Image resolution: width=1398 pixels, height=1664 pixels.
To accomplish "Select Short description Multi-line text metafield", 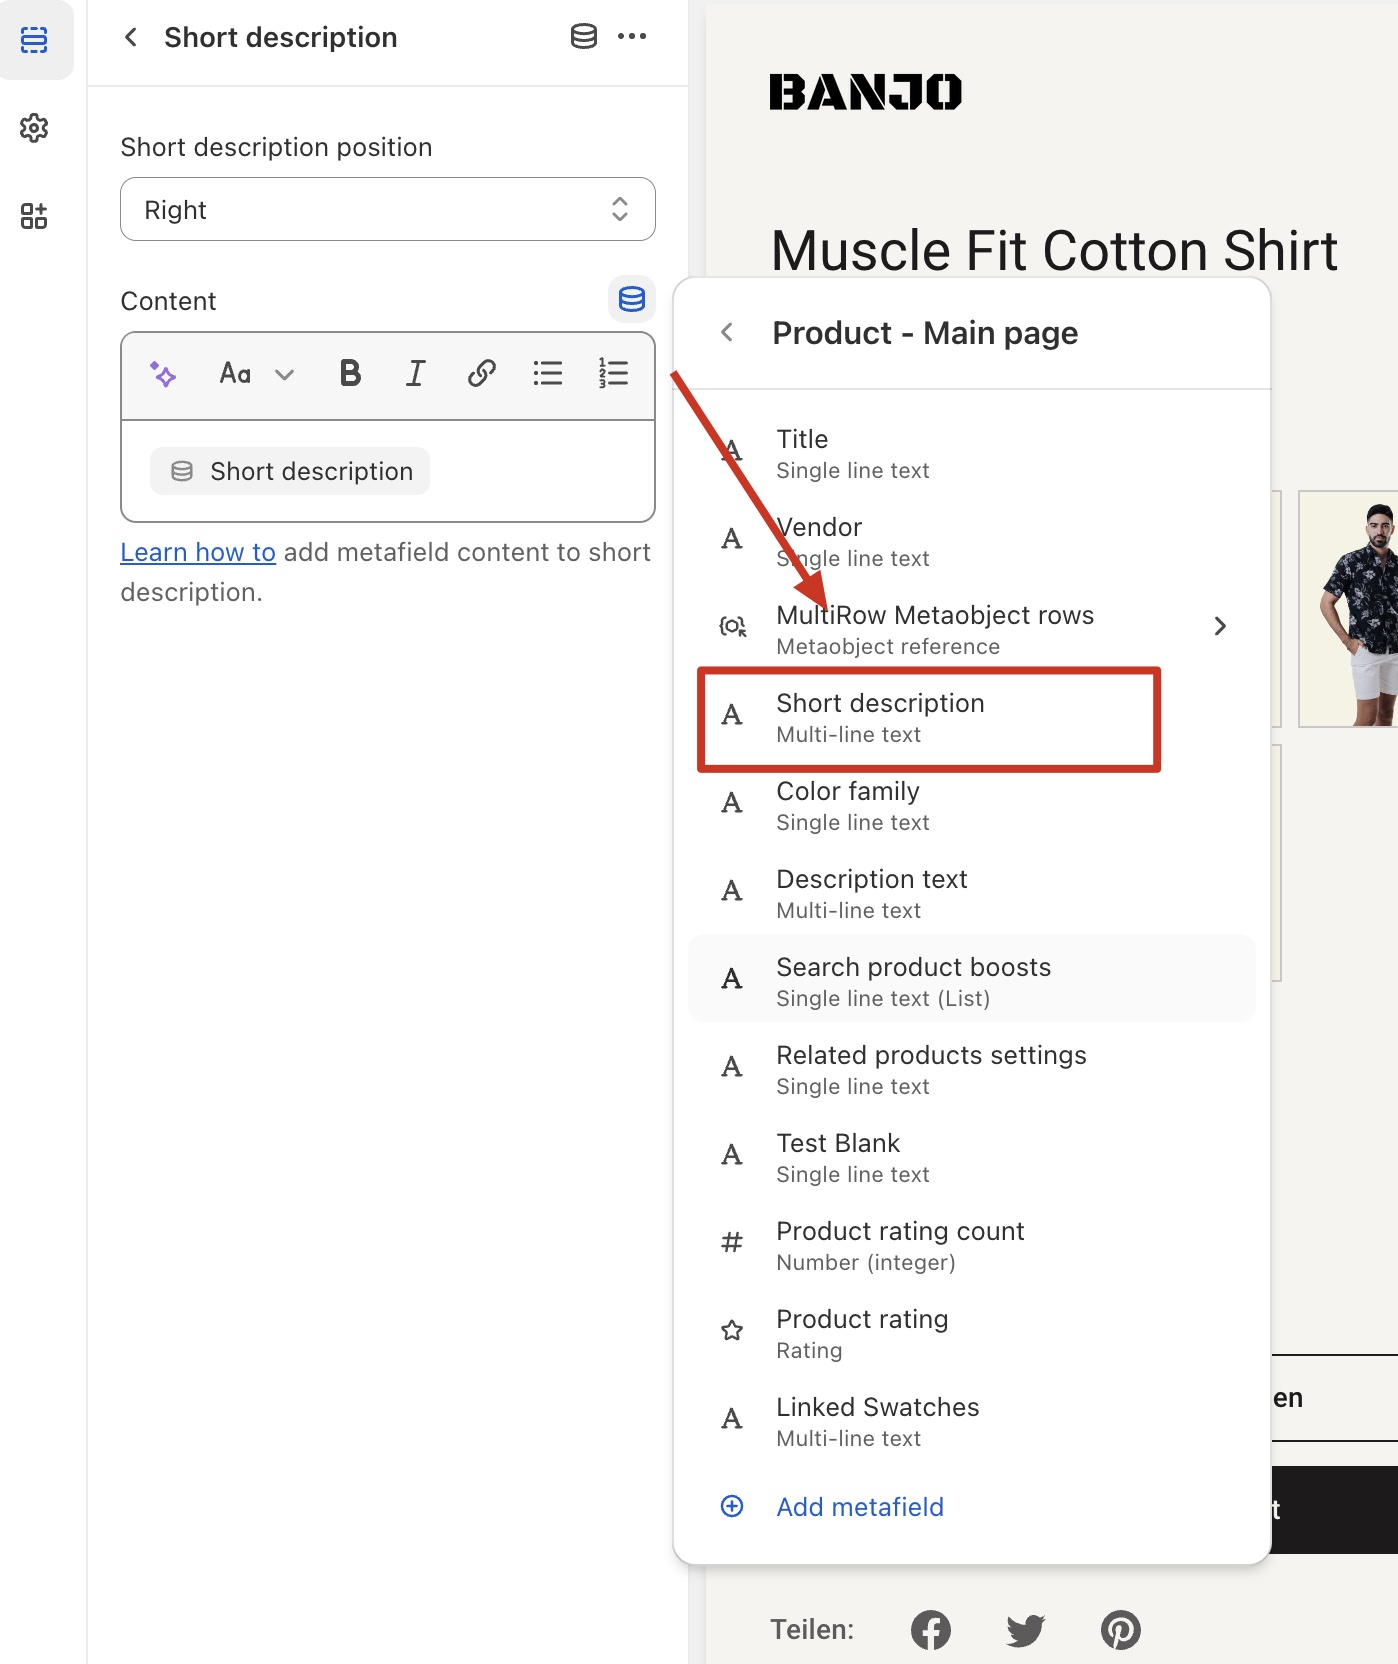I will 971,718.
